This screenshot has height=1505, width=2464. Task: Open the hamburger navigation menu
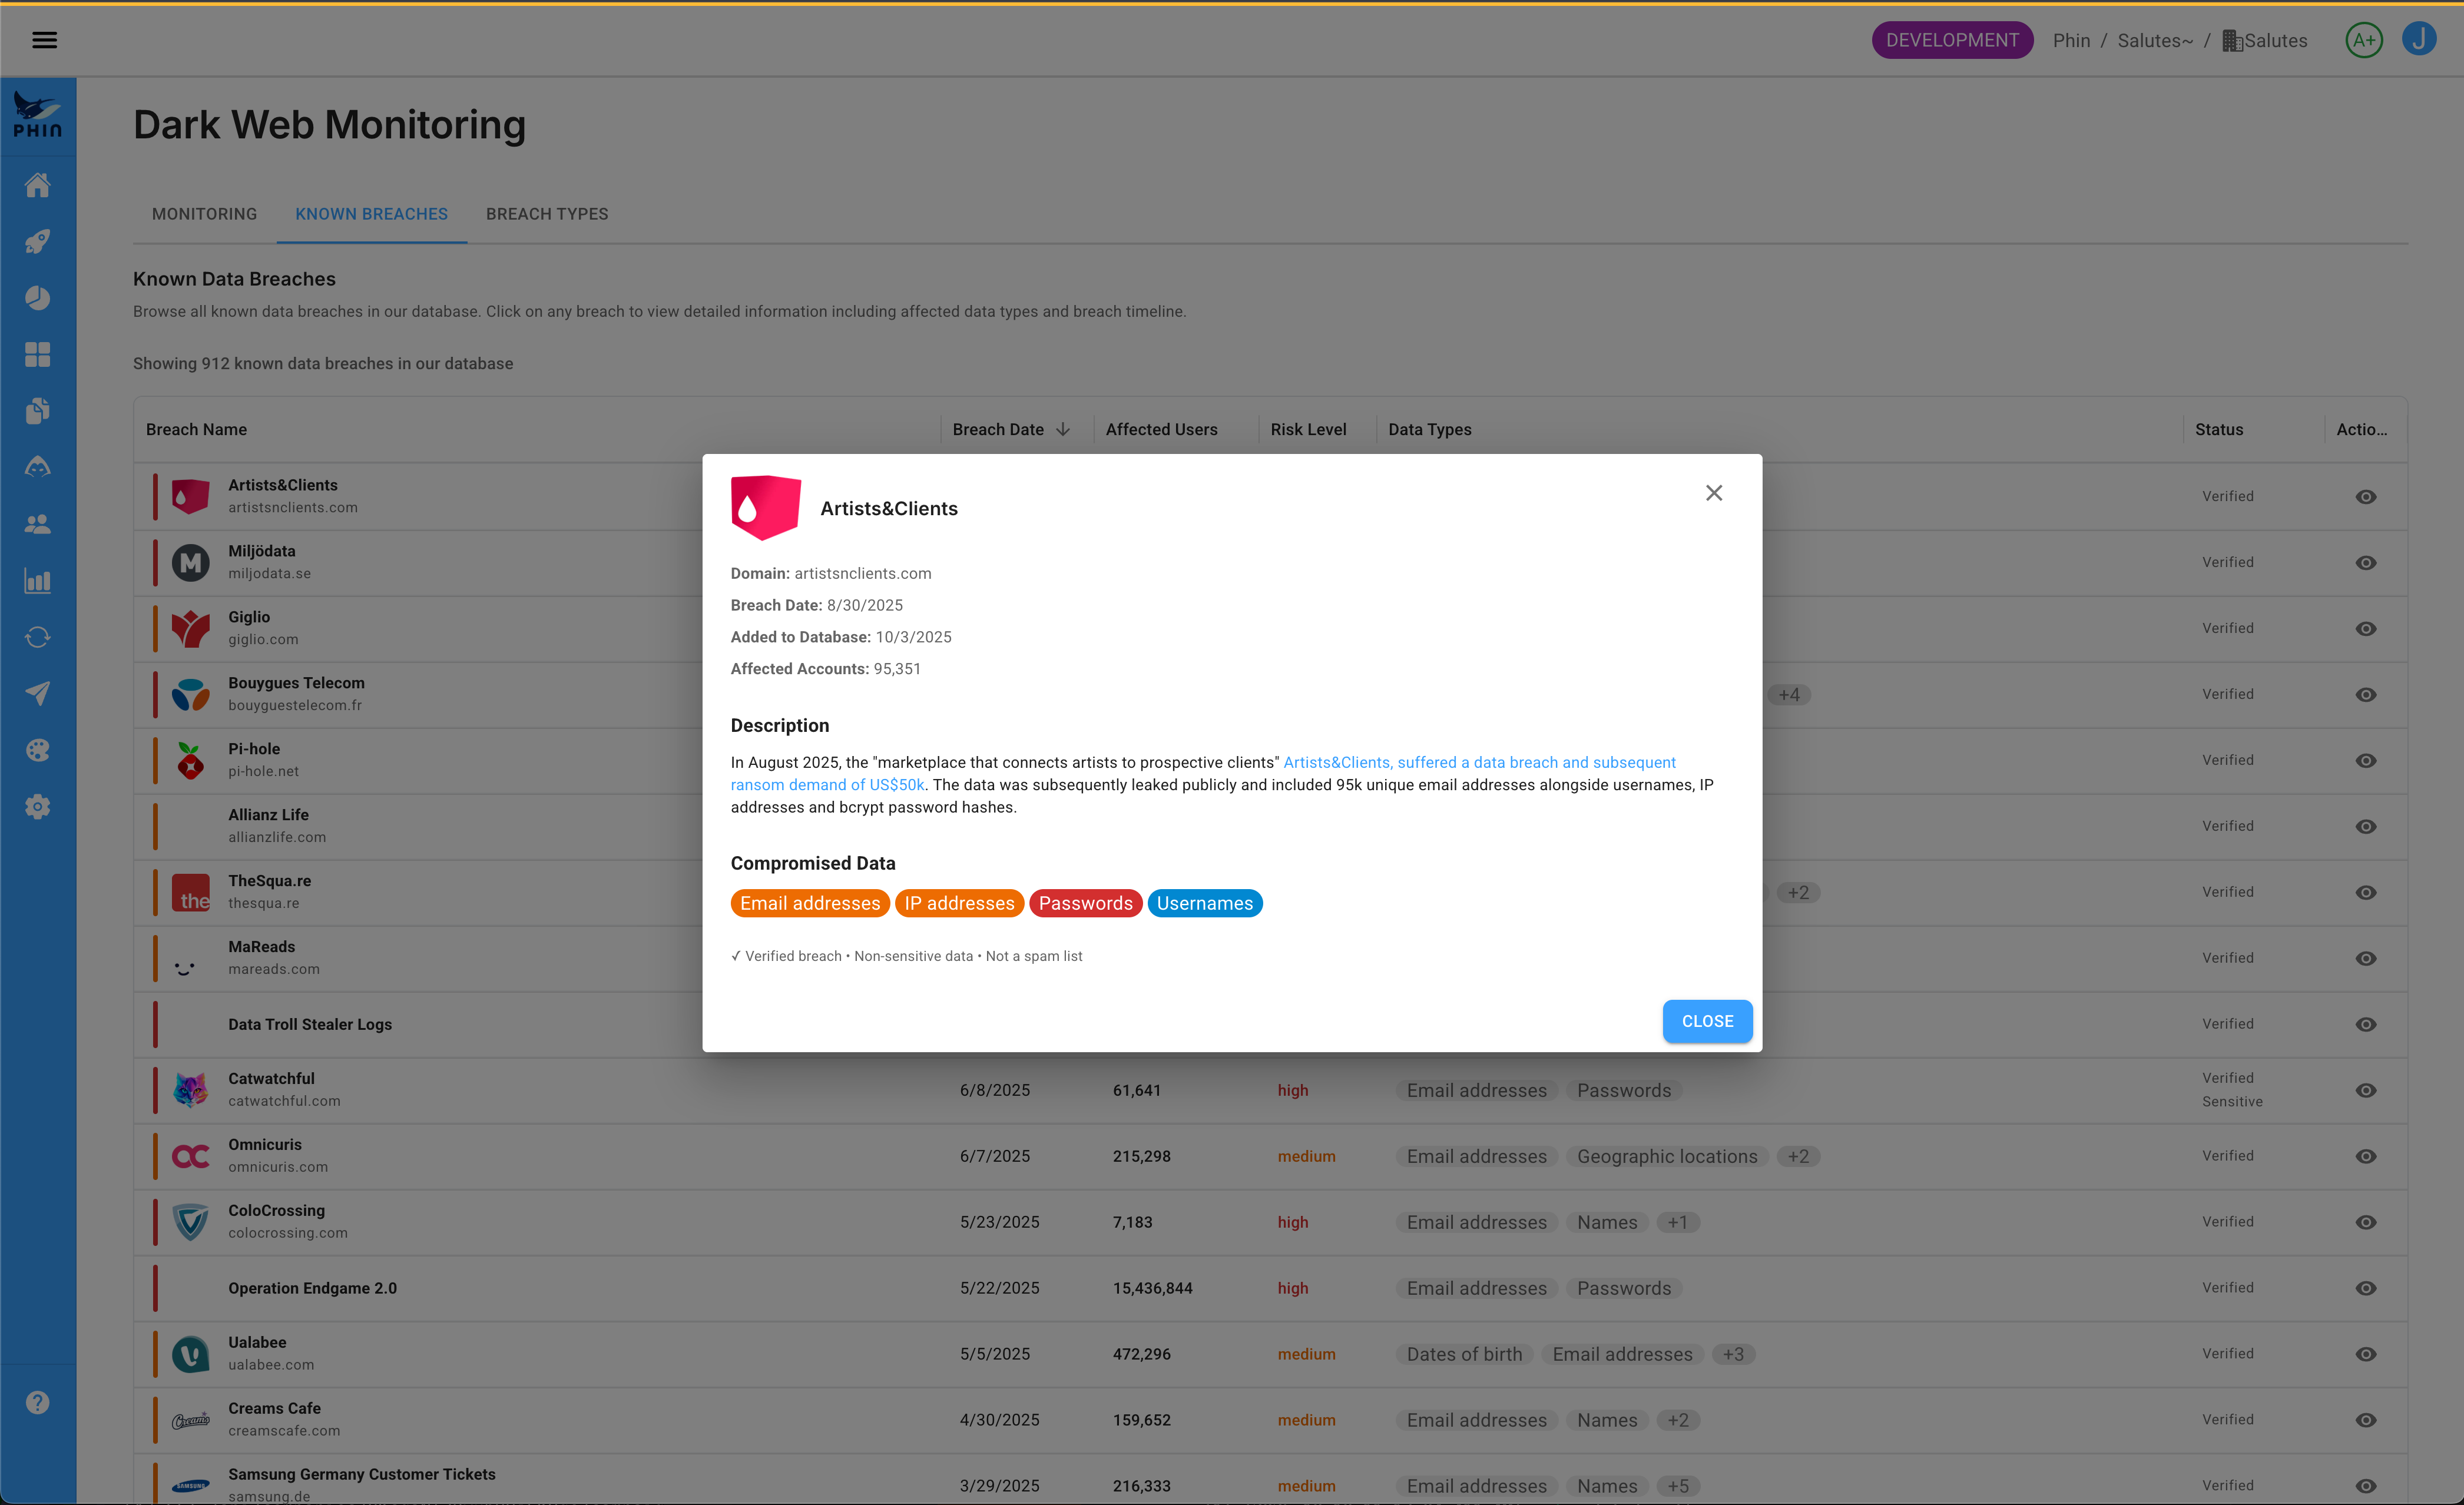(x=44, y=40)
